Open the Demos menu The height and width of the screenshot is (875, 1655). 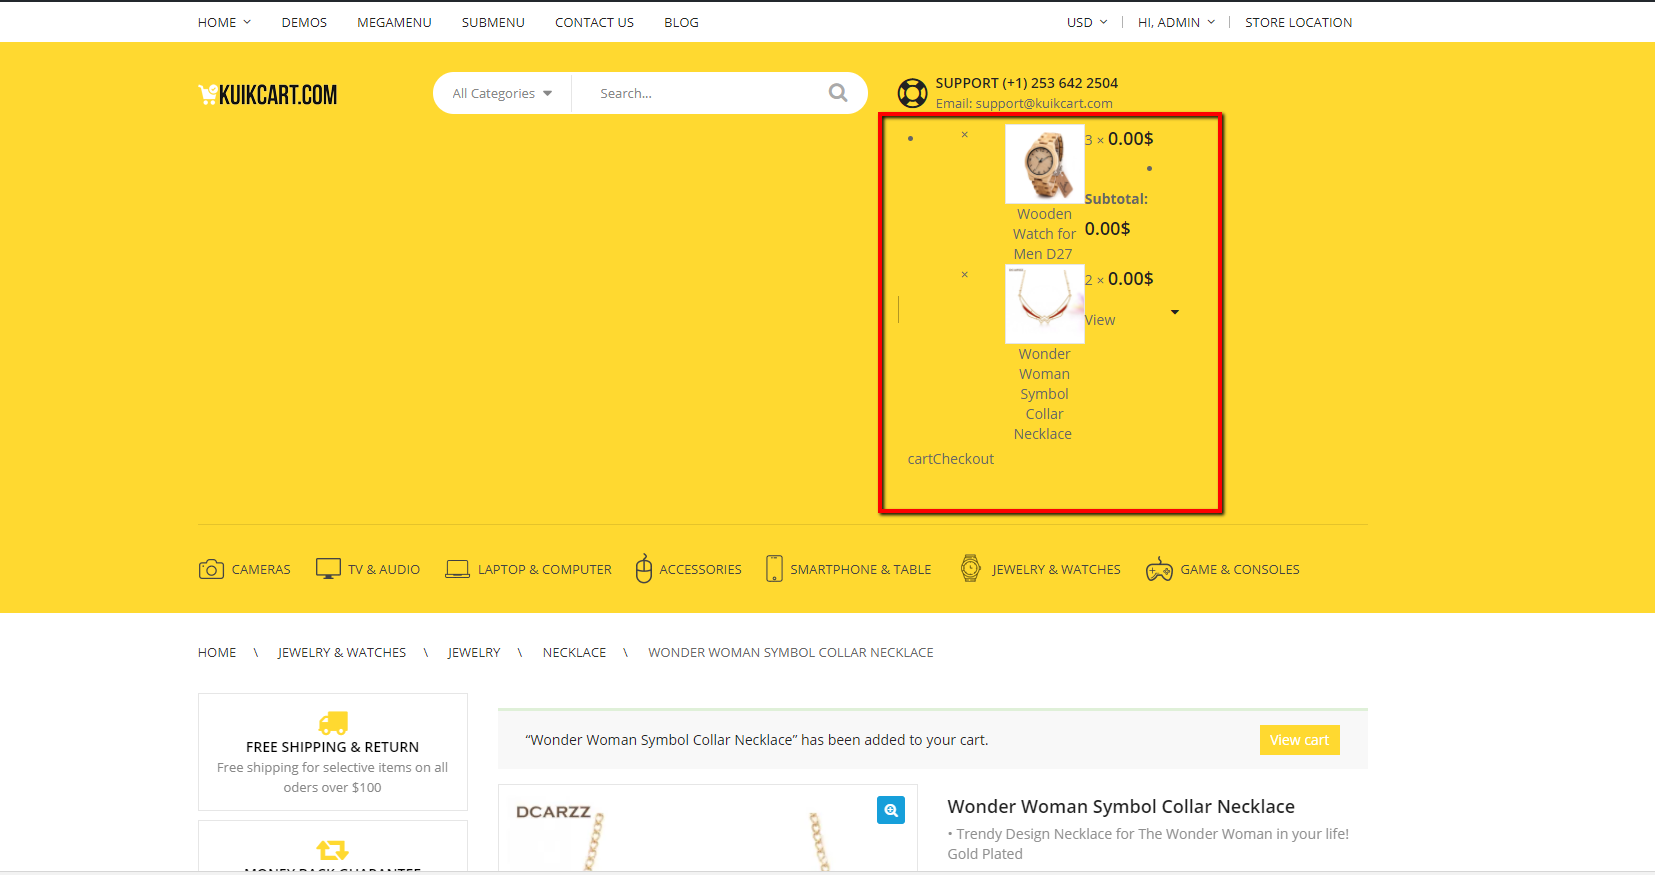pos(304,22)
